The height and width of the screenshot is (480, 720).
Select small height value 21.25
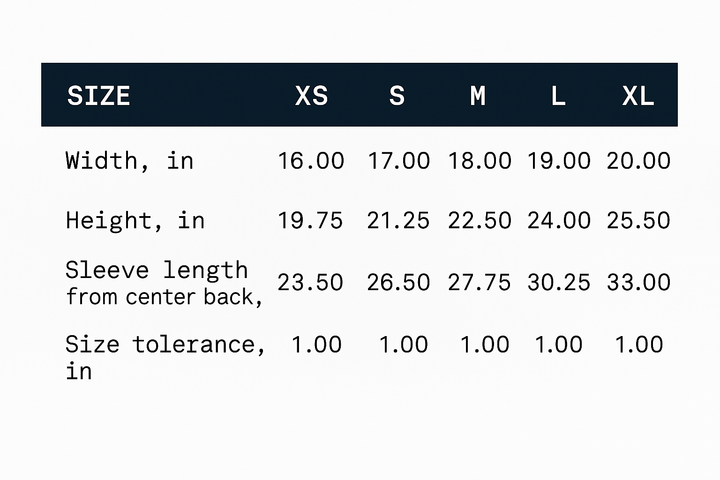[x=398, y=220]
